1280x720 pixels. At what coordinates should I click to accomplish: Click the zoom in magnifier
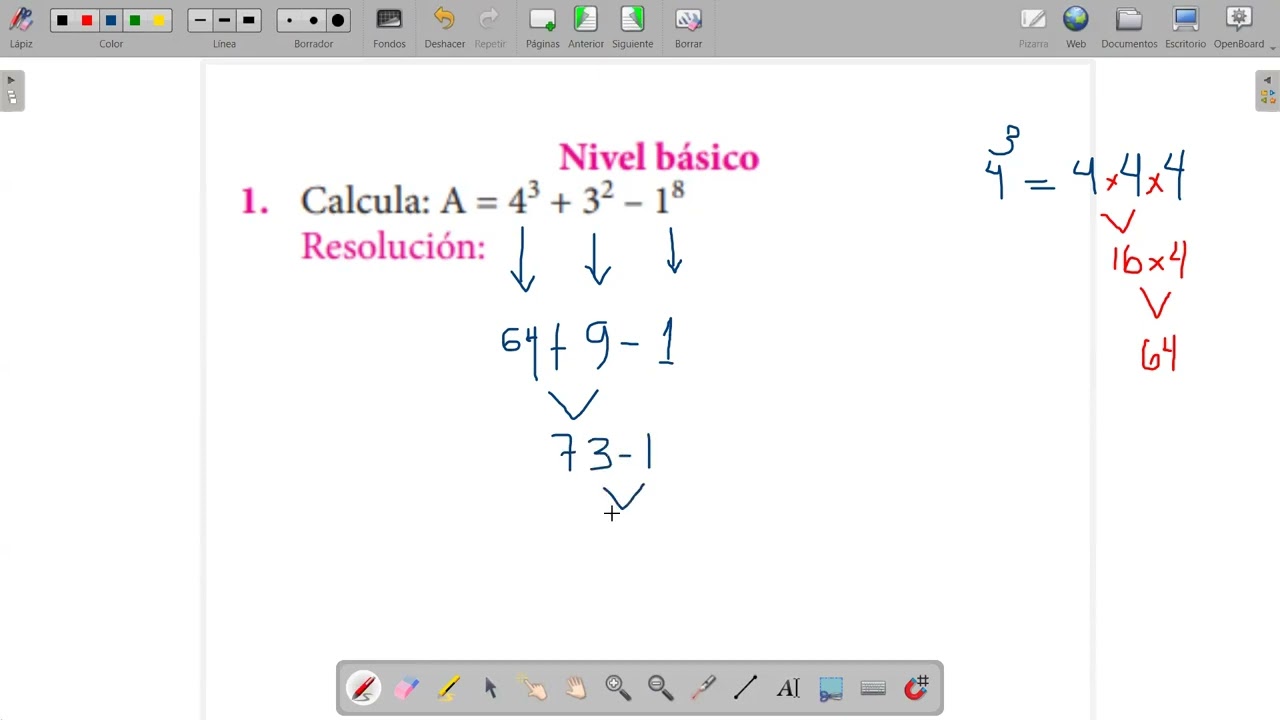click(x=618, y=688)
